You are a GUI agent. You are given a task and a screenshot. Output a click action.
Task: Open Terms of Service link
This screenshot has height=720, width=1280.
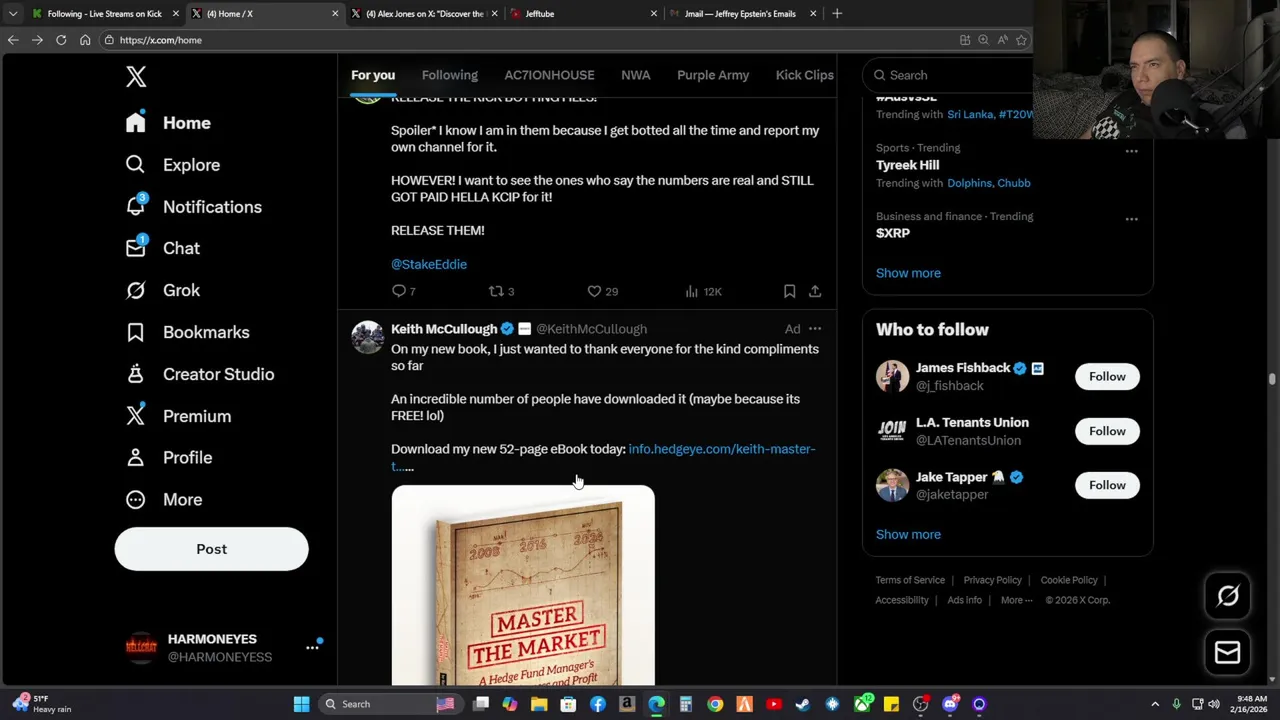[910, 580]
